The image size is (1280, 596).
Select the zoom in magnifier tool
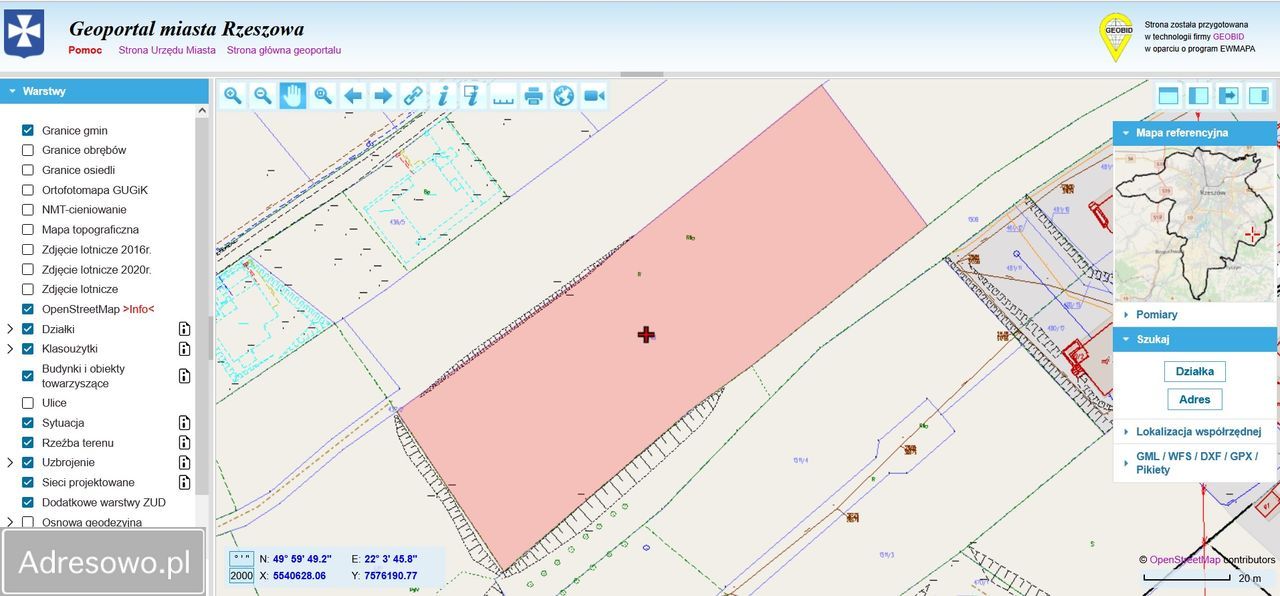pos(233,96)
